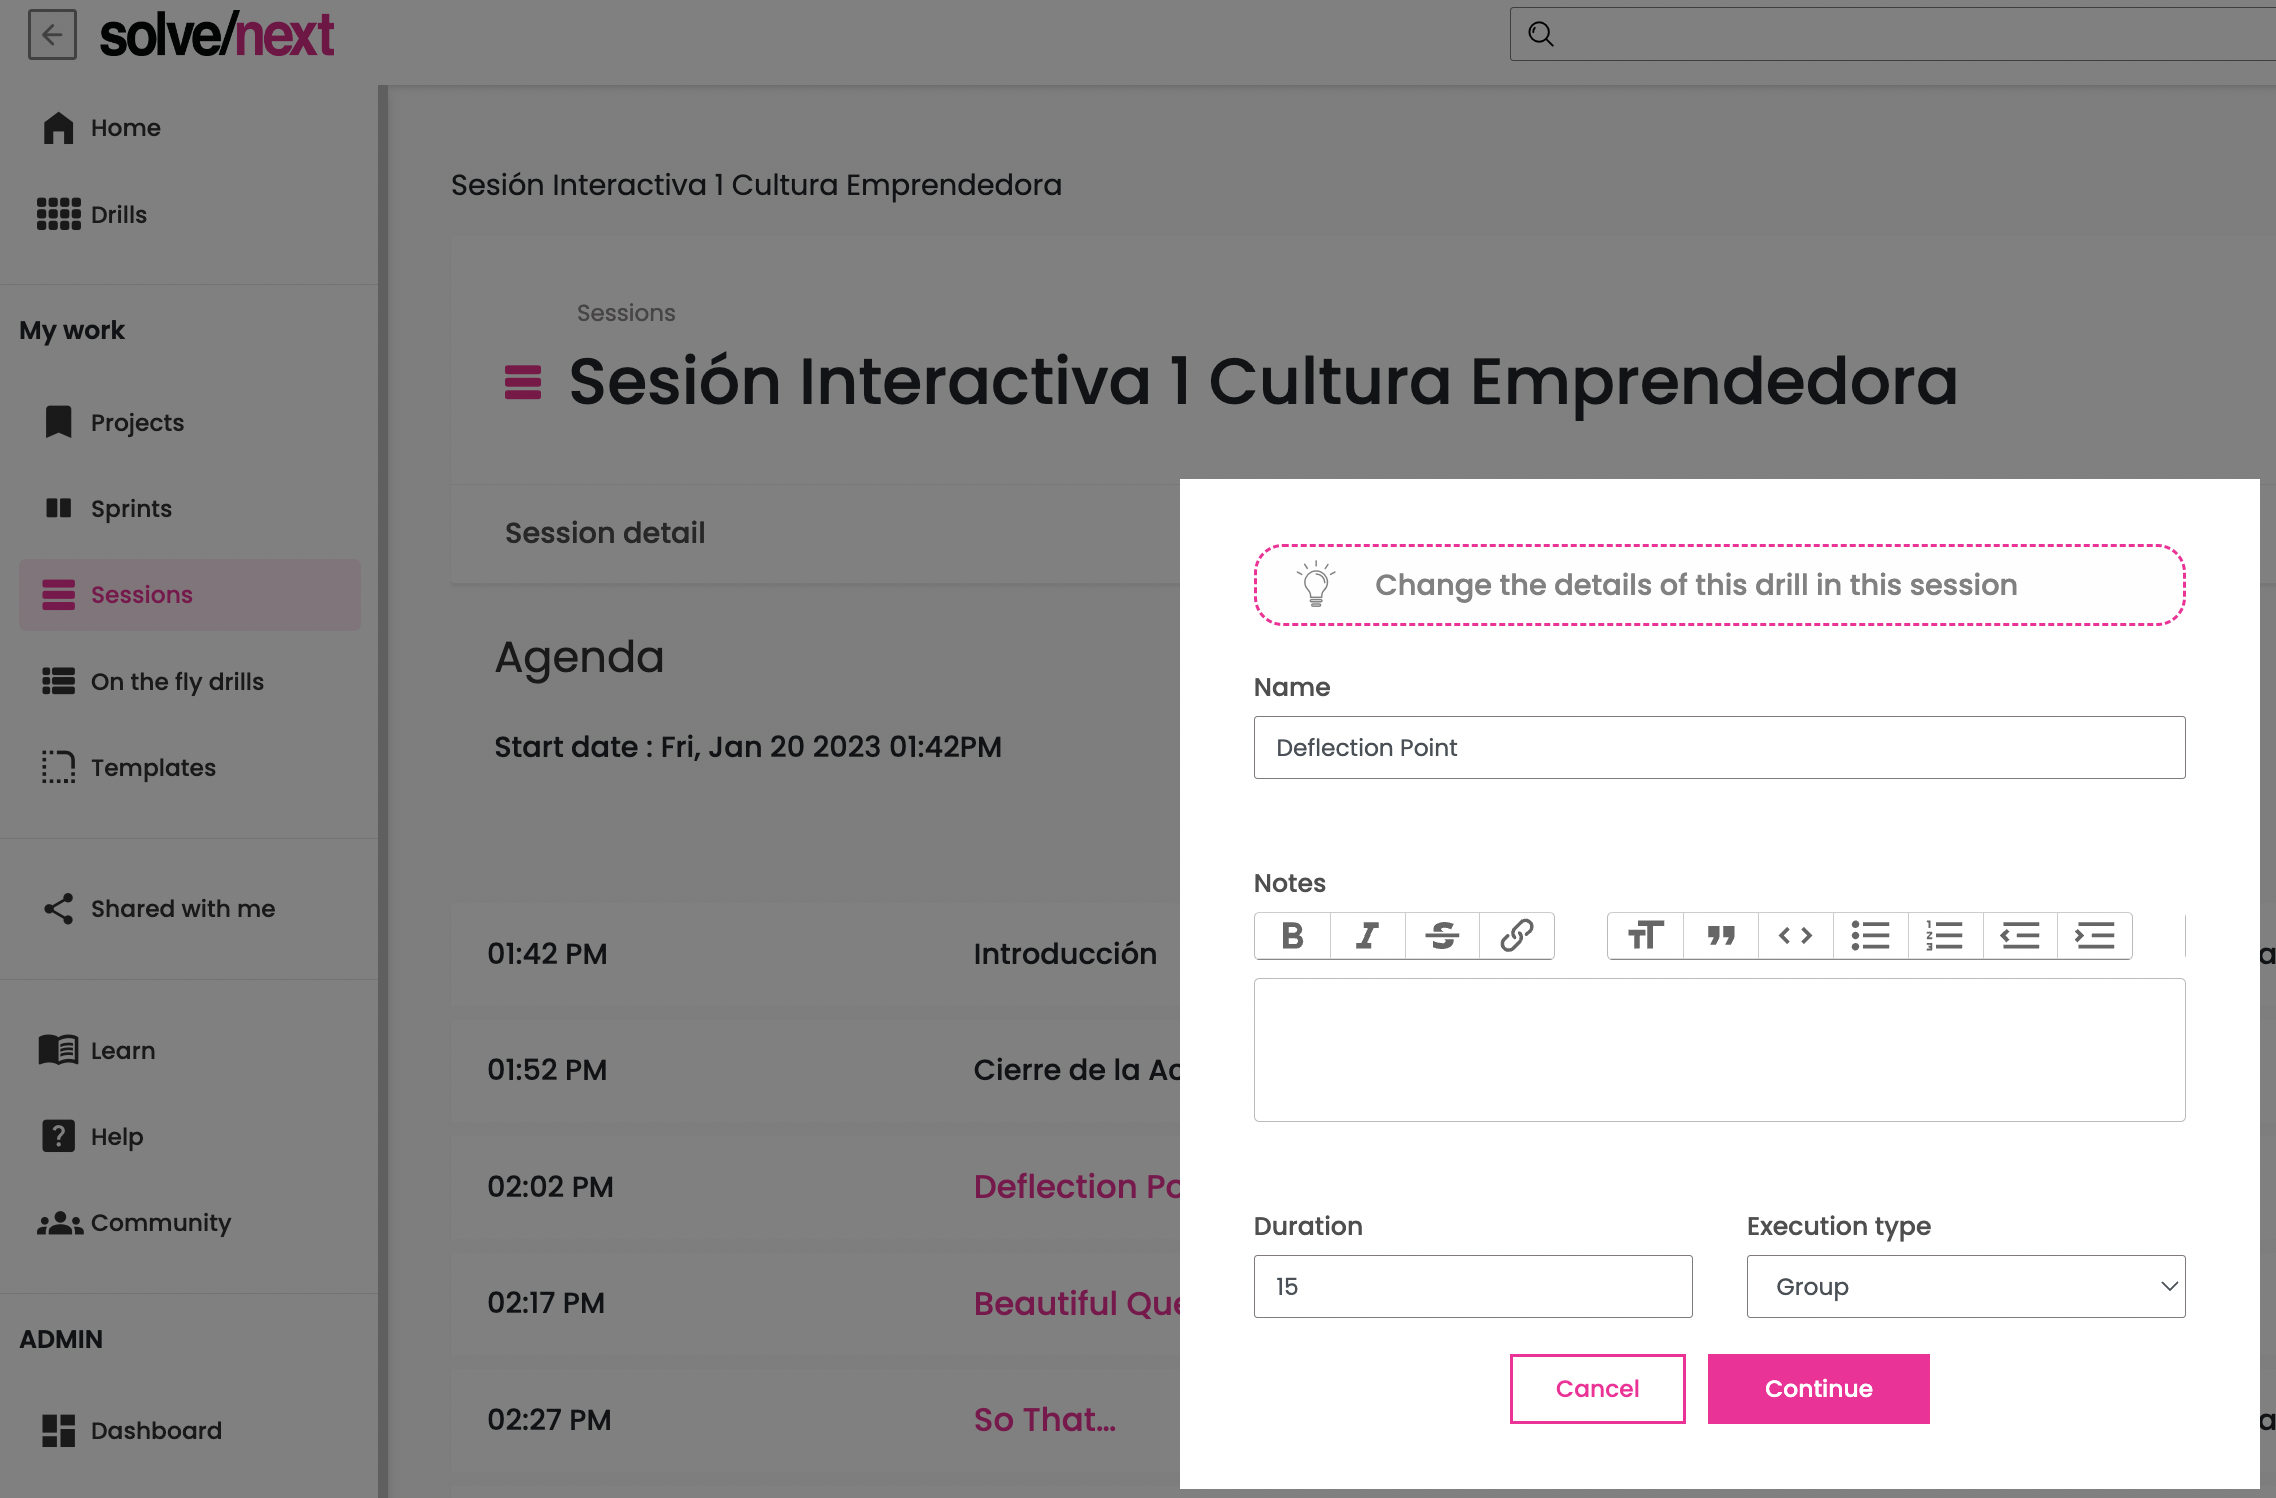This screenshot has height=1498, width=2276.
Task: Insert code block in Notes
Action: point(1795,936)
